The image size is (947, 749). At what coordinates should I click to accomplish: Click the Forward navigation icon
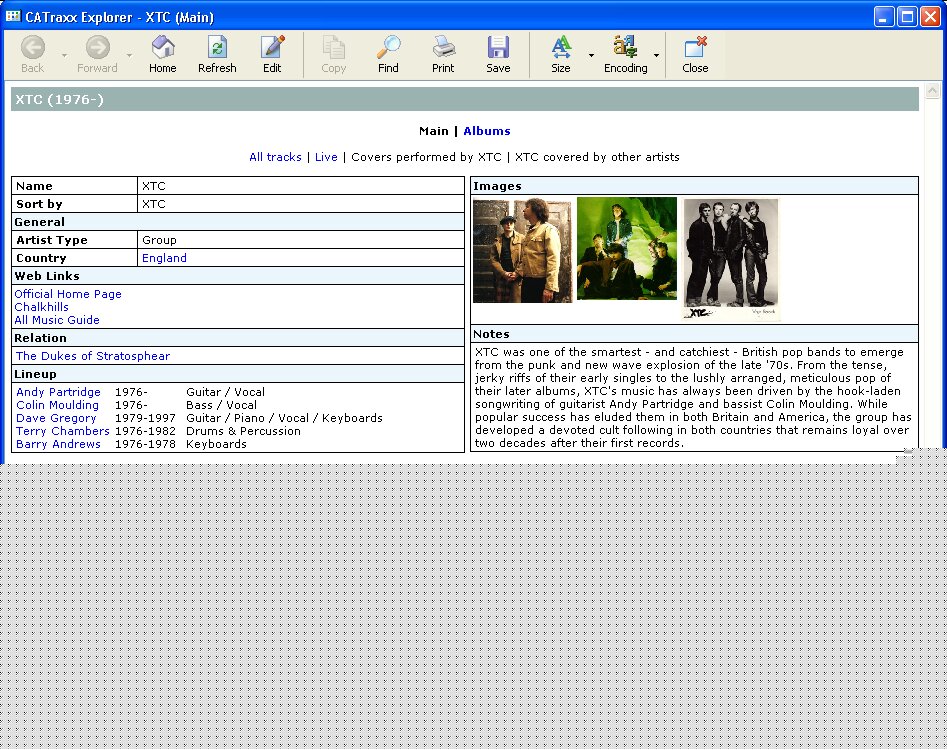[x=97, y=48]
